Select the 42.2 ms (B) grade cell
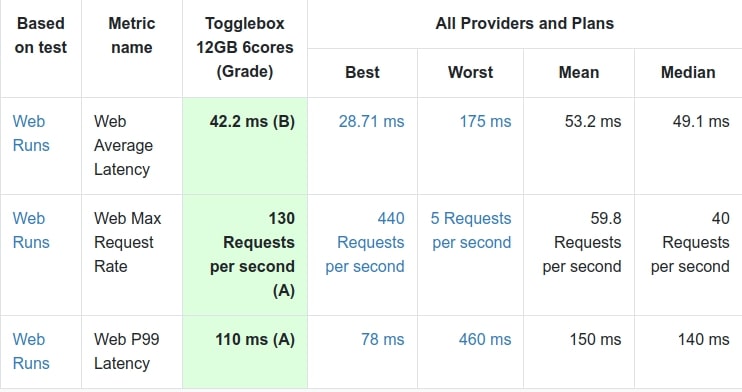This screenshot has width=742, height=392. pos(245,146)
